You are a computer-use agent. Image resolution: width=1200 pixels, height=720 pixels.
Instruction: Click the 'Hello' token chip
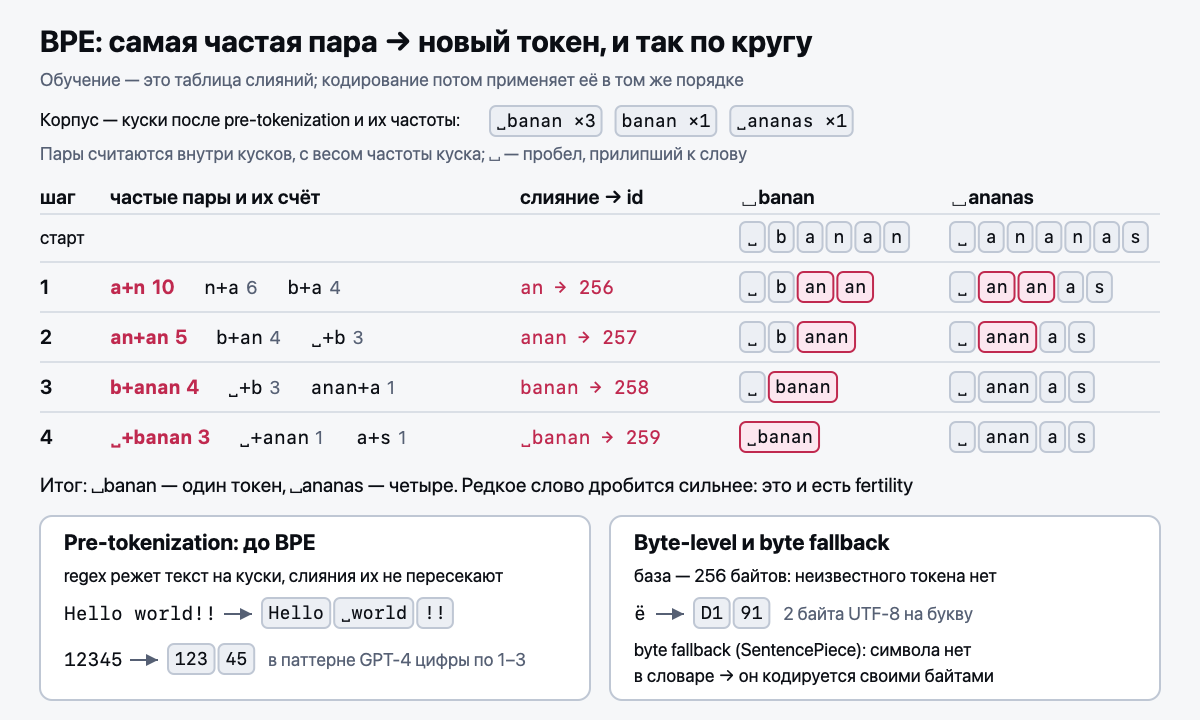296,613
